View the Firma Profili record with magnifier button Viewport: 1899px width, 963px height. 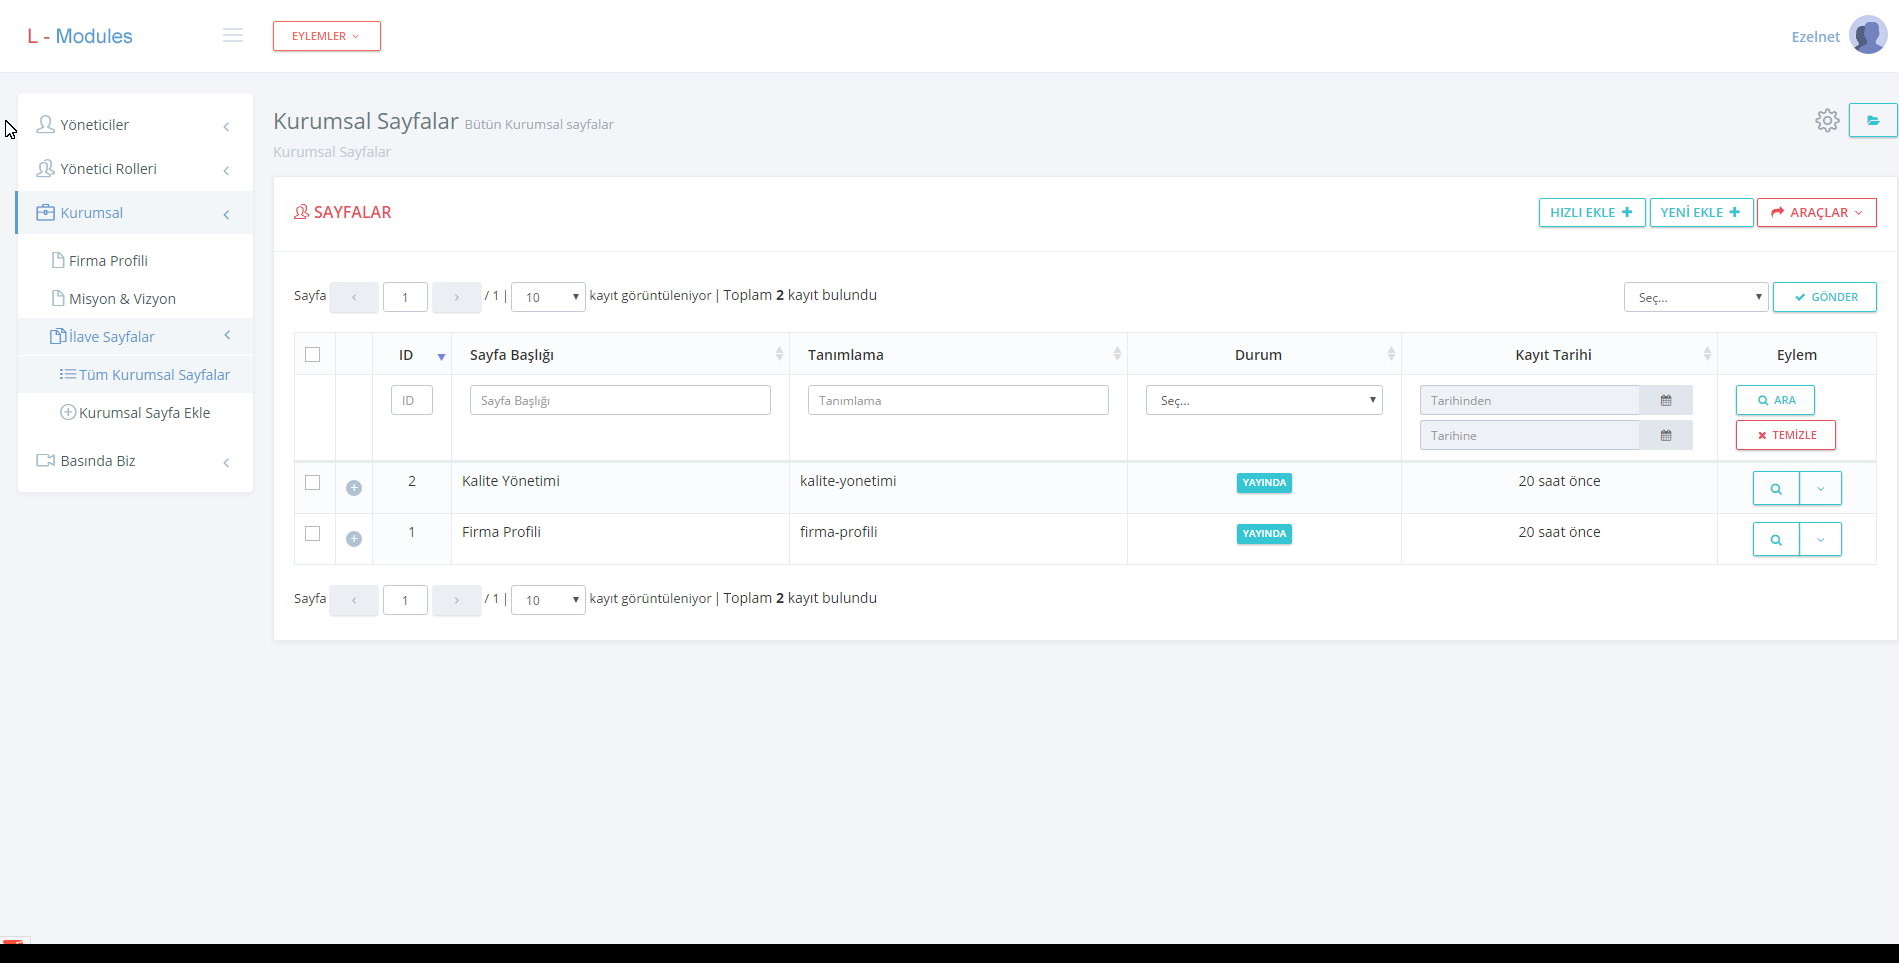[1776, 539]
